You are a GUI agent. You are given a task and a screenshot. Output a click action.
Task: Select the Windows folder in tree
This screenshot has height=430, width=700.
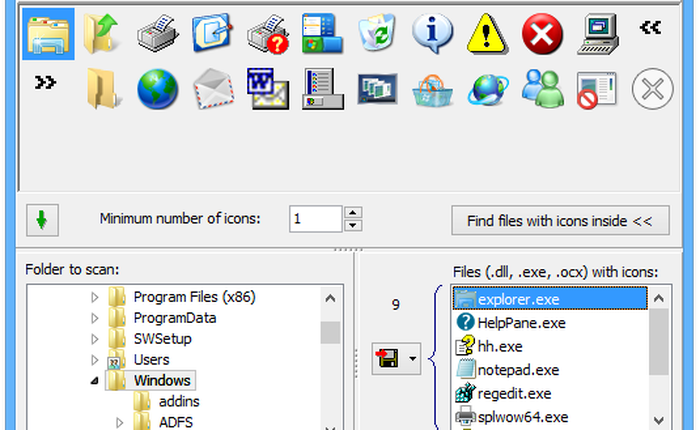point(162,380)
